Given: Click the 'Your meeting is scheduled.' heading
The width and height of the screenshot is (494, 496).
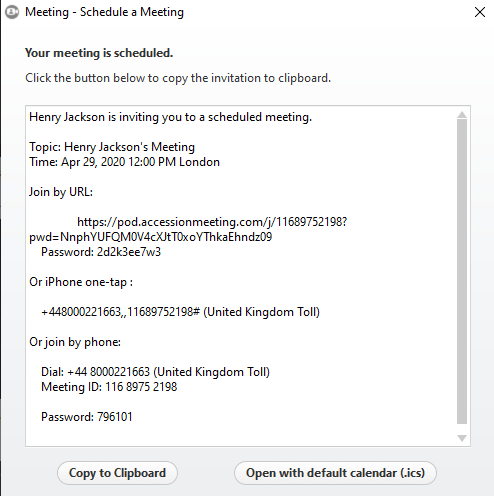Looking at the screenshot, I should (99, 53).
